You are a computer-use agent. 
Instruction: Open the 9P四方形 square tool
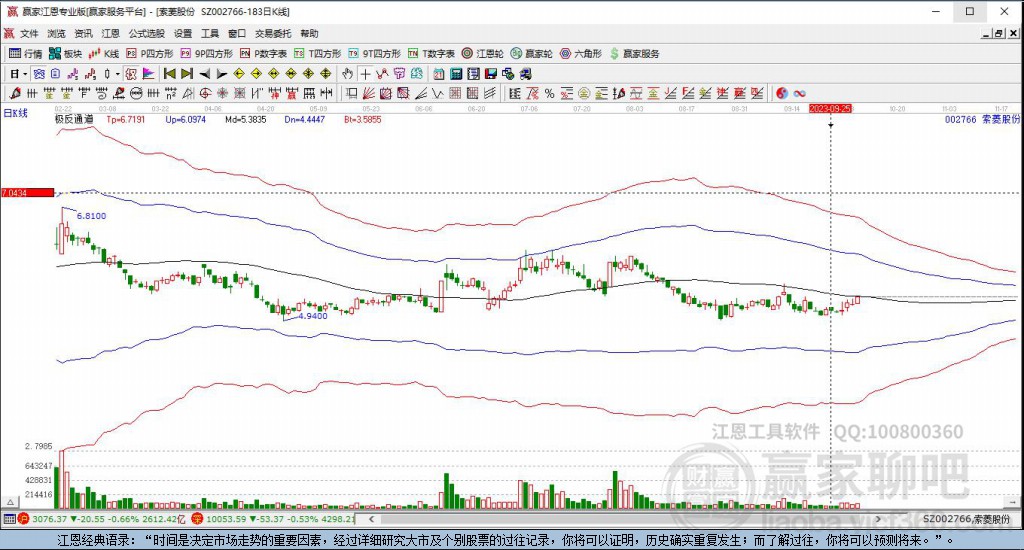[206, 54]
